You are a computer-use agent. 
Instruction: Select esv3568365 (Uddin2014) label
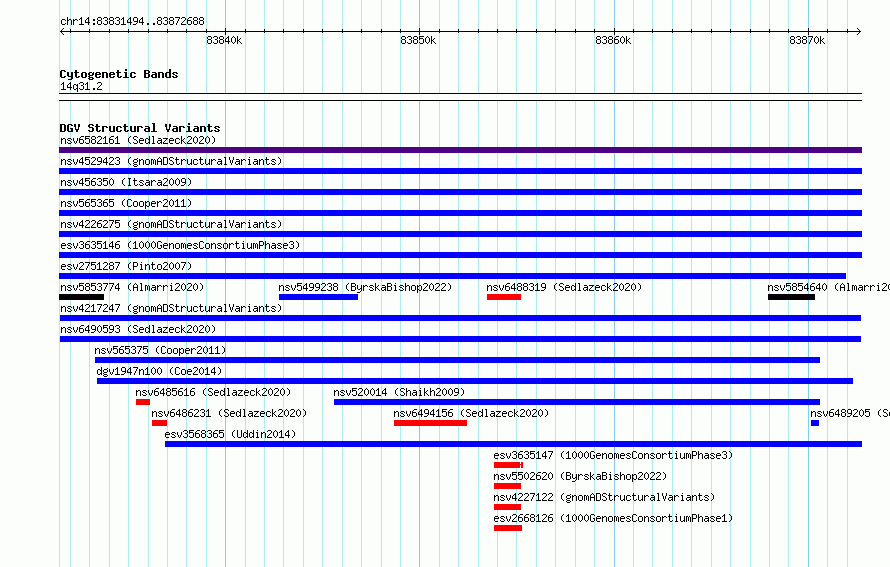pos(230,434)
